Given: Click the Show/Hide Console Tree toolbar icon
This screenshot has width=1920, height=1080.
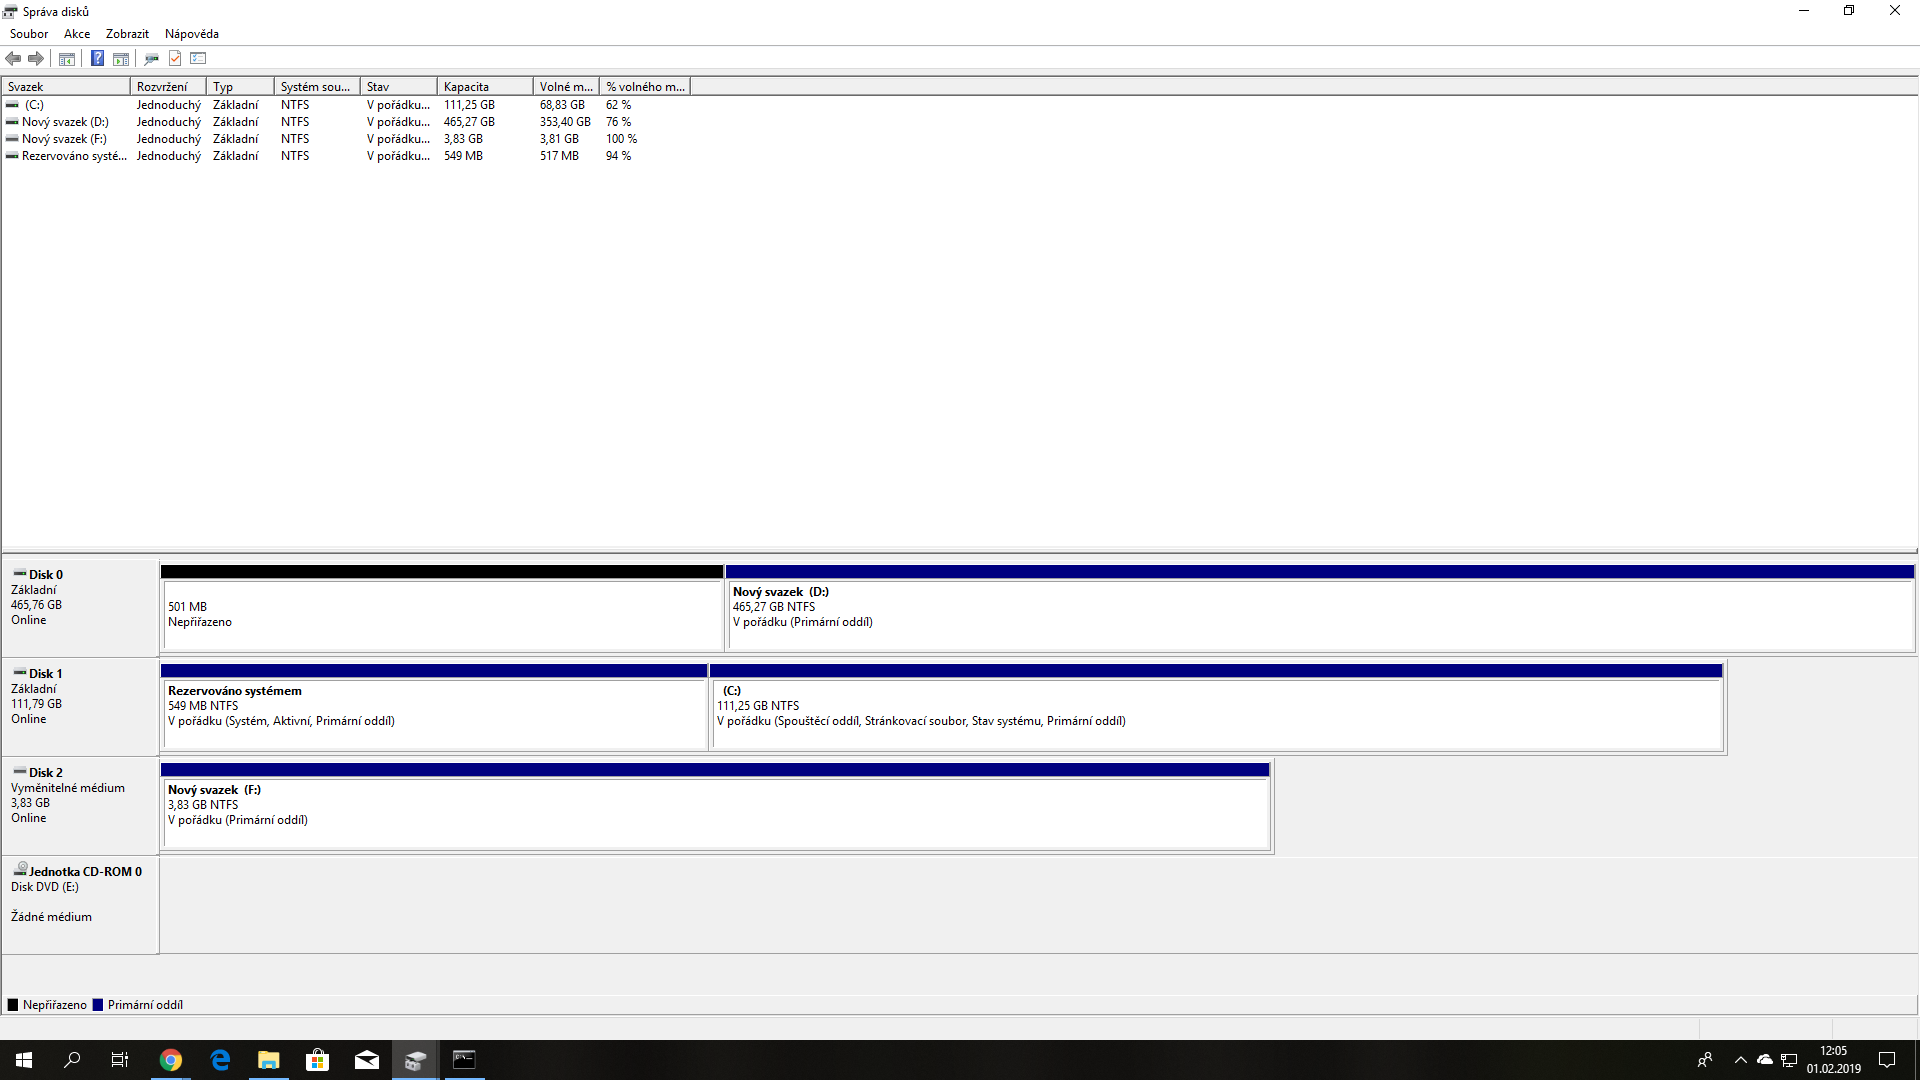Looking at the screenshot, I should point(67,58).
